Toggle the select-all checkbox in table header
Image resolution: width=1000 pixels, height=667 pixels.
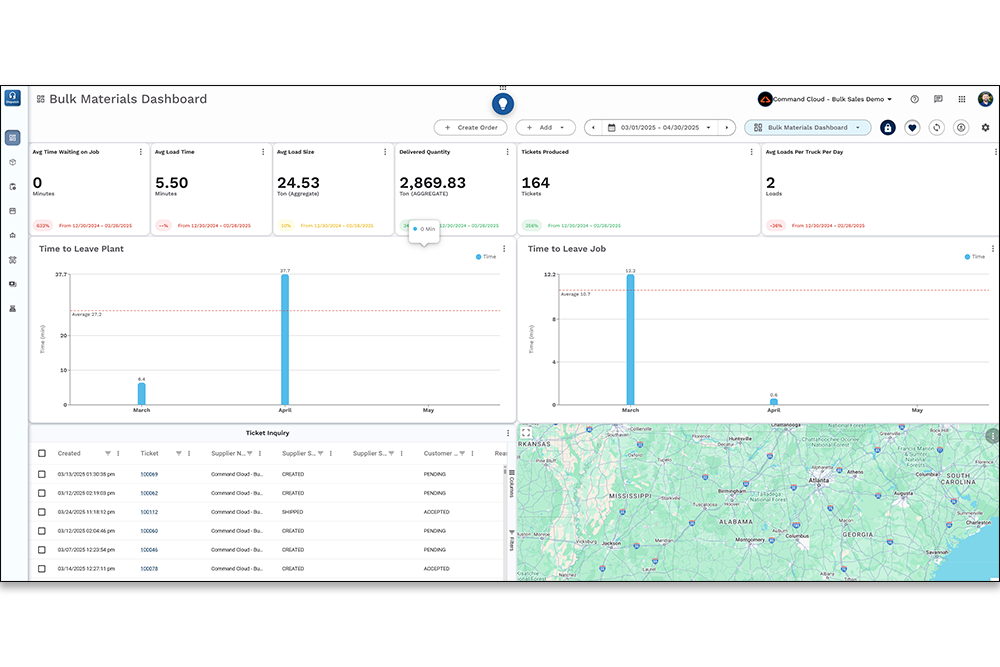click(42, 454)
